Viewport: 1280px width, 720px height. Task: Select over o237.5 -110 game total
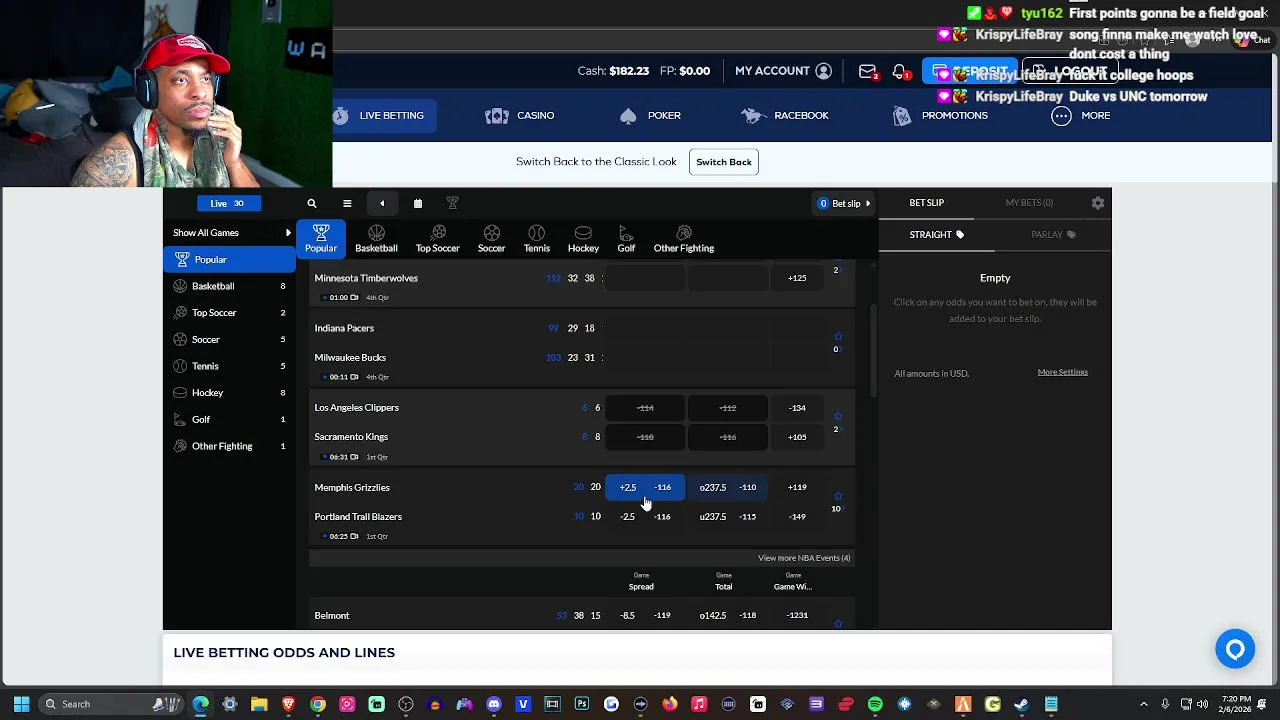point(728,488)
